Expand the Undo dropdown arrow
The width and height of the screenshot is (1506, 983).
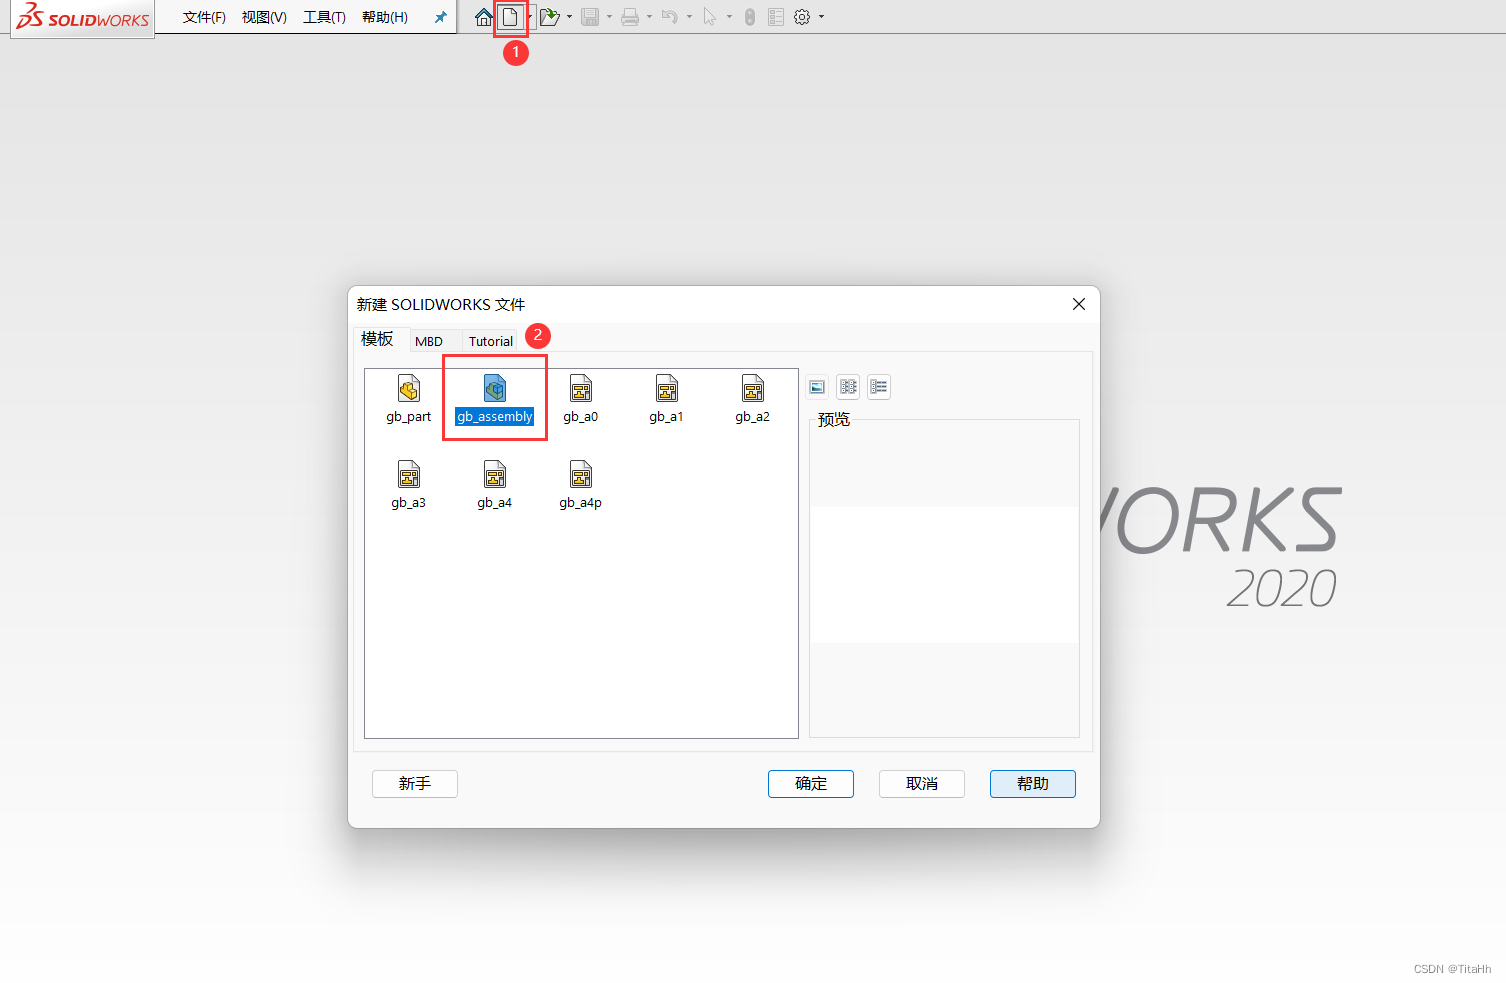[689, 17]
